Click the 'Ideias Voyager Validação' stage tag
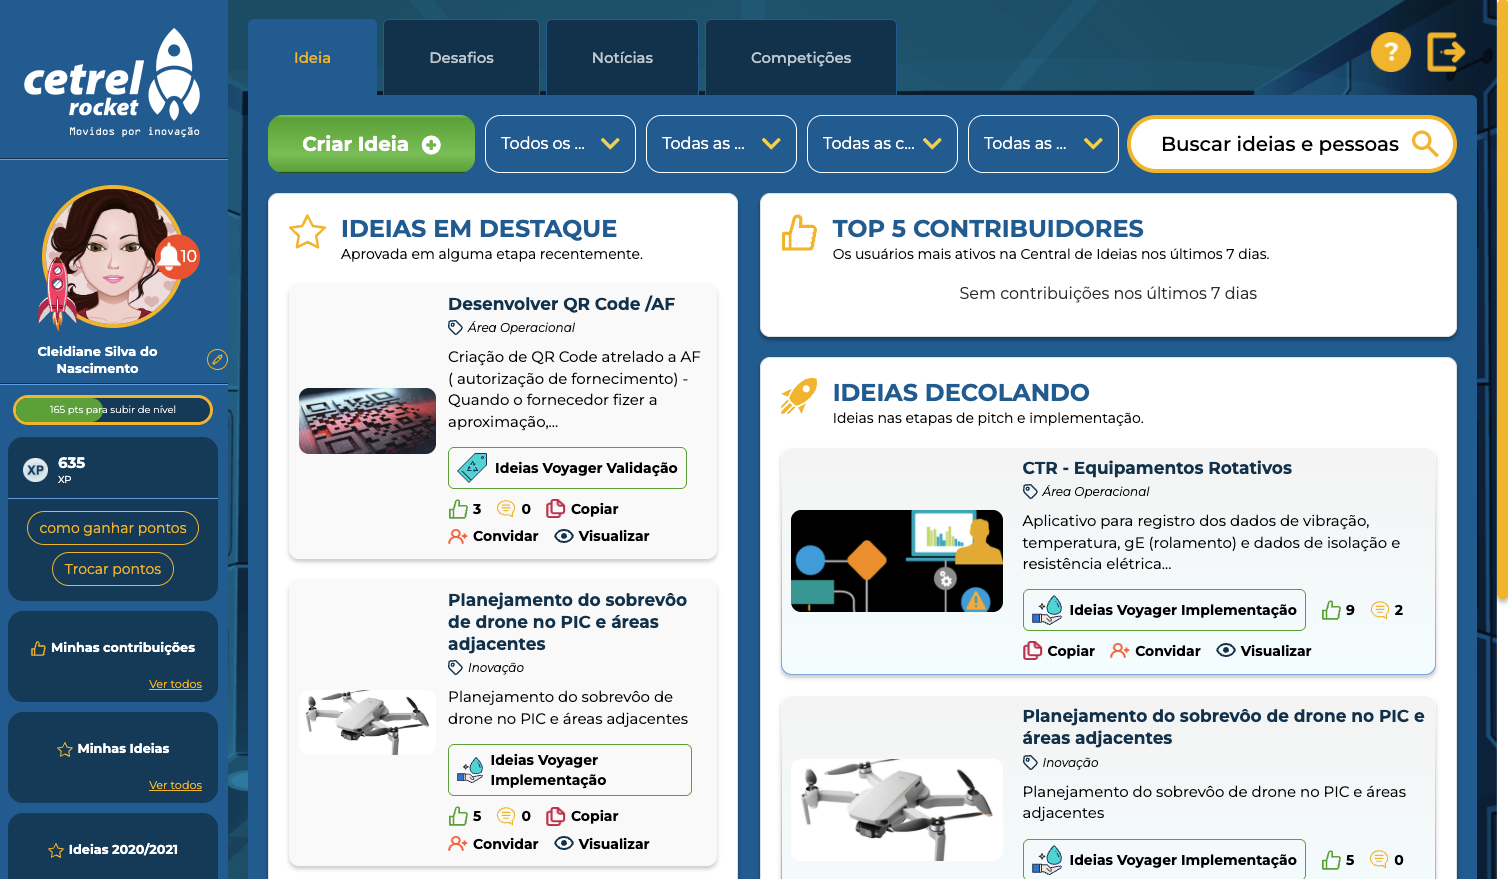Image resolution: width=1508 pixels, height=879 pixels. [x=567, y=468]
